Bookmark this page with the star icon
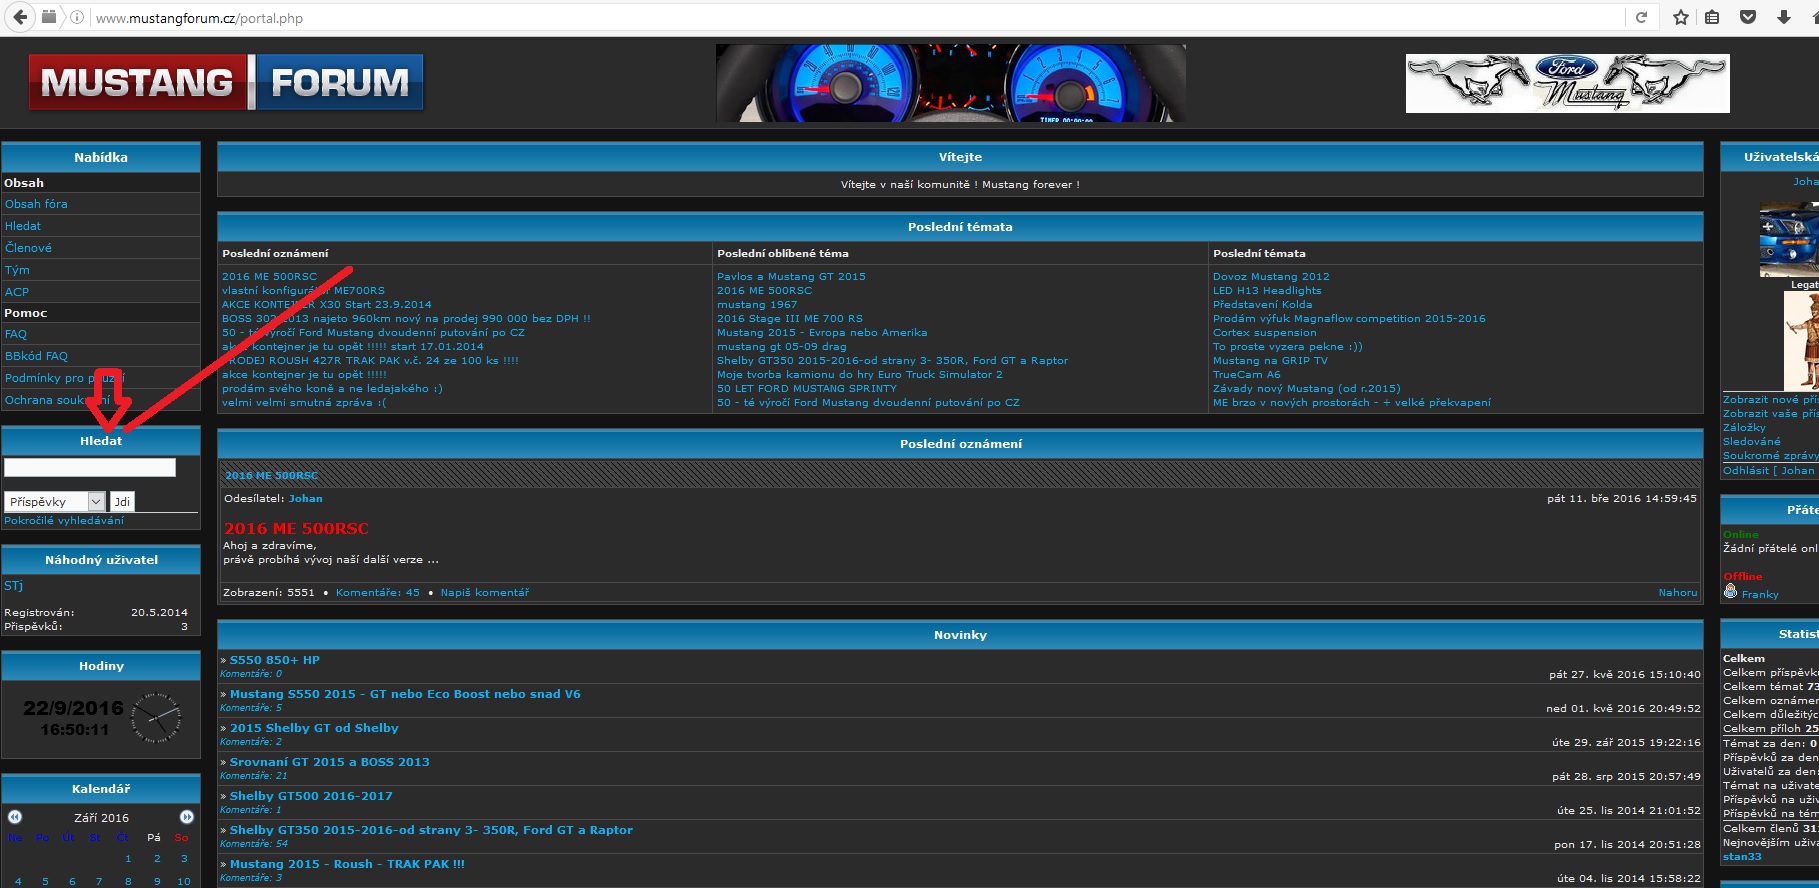The image size is (1819, 888). pyautogui.click(x=1681, y=17)
